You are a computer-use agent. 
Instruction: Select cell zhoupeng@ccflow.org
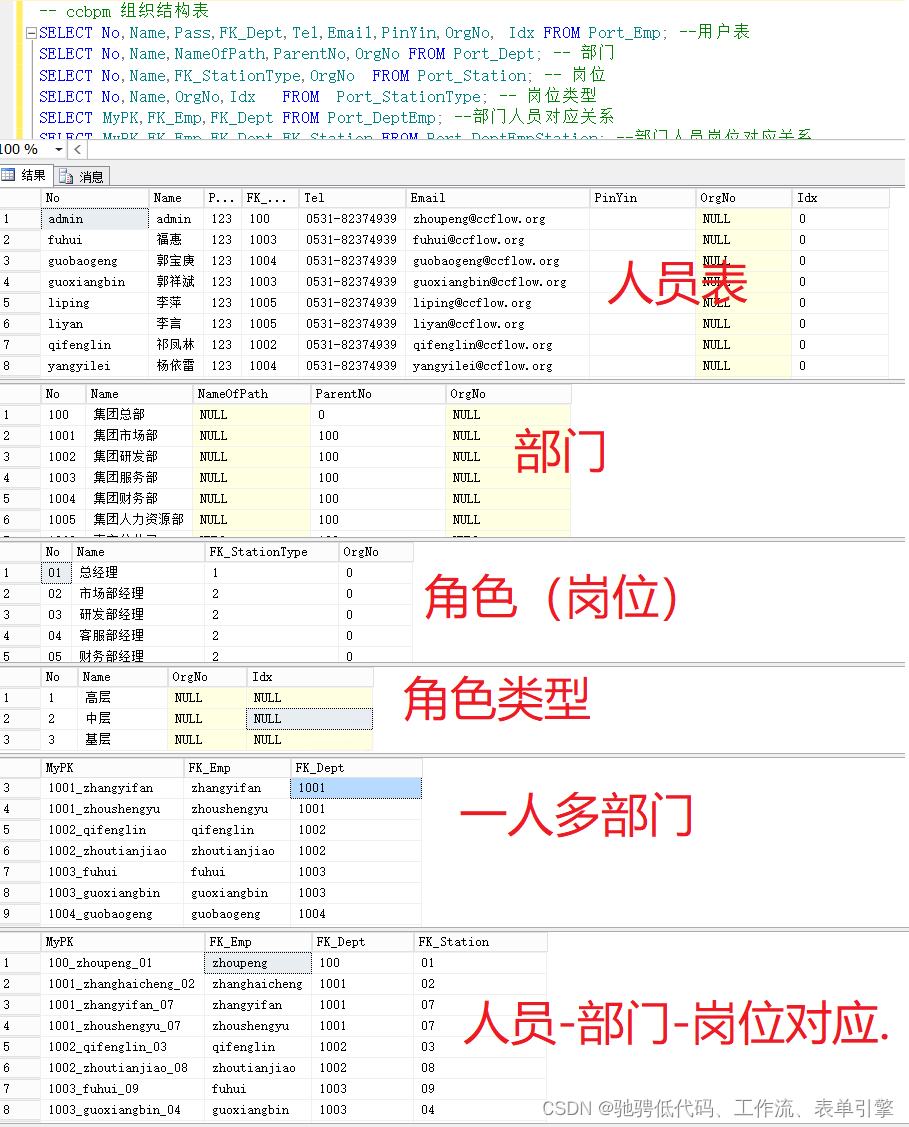coord(497,219)
